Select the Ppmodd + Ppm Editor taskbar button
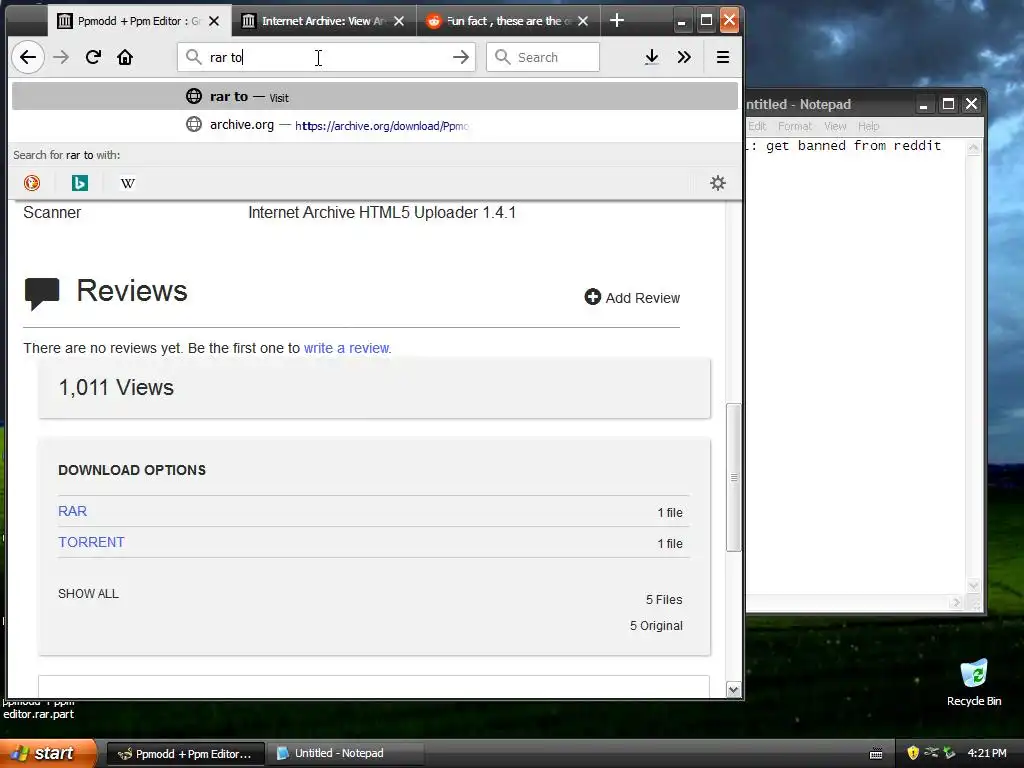Screen dimensions: 1024x768 [x=185, y=754]
